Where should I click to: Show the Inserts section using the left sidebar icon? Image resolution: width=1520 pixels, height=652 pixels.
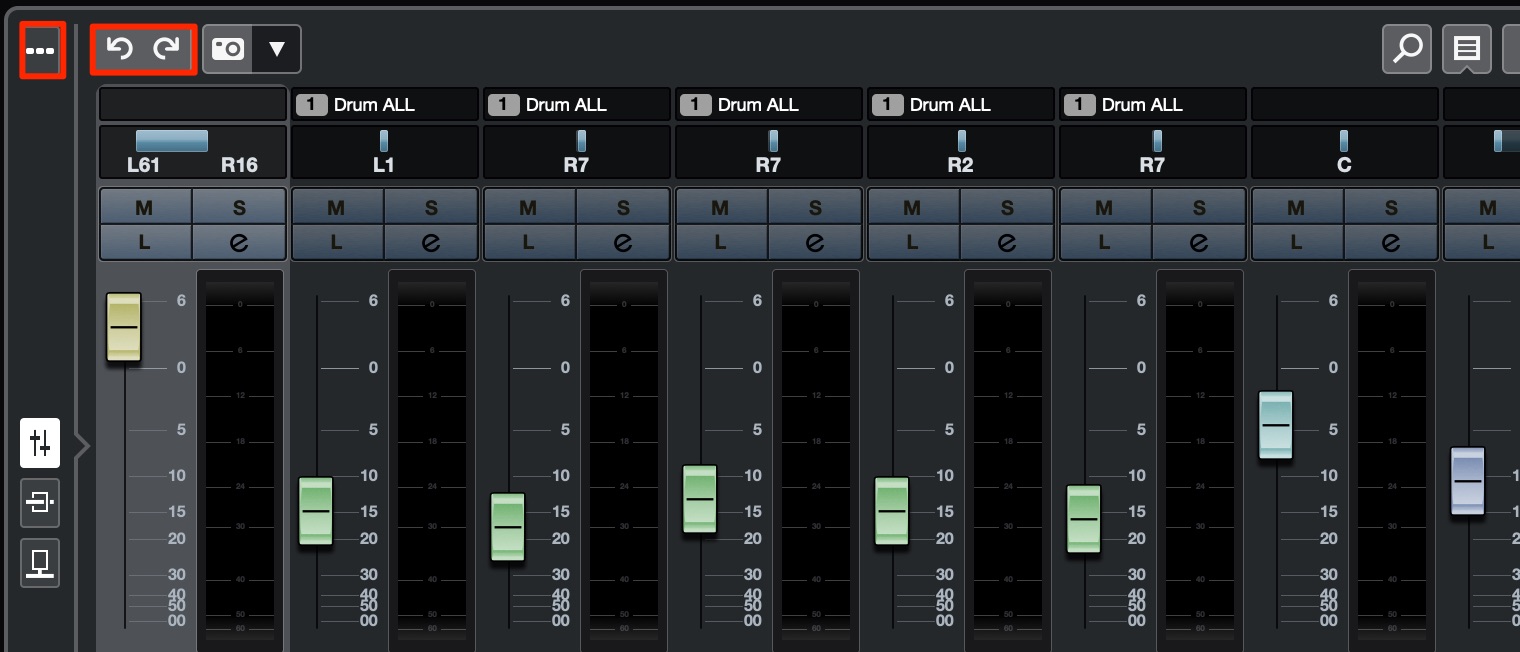click(40, 503)
